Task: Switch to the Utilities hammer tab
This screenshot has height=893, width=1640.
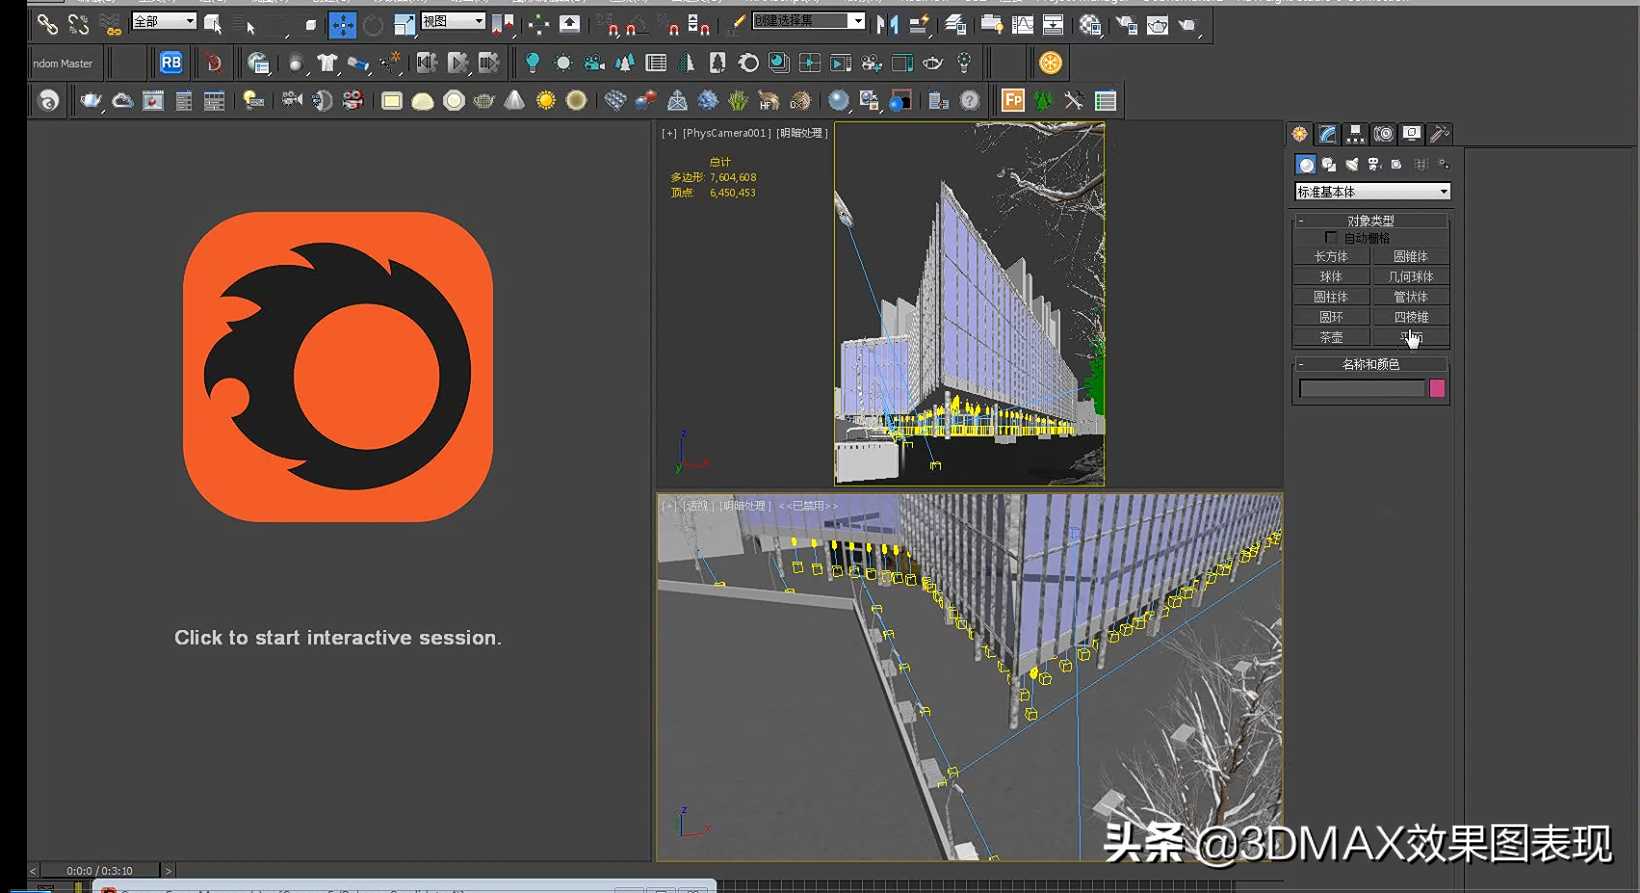Action: tap(1439, 133)
